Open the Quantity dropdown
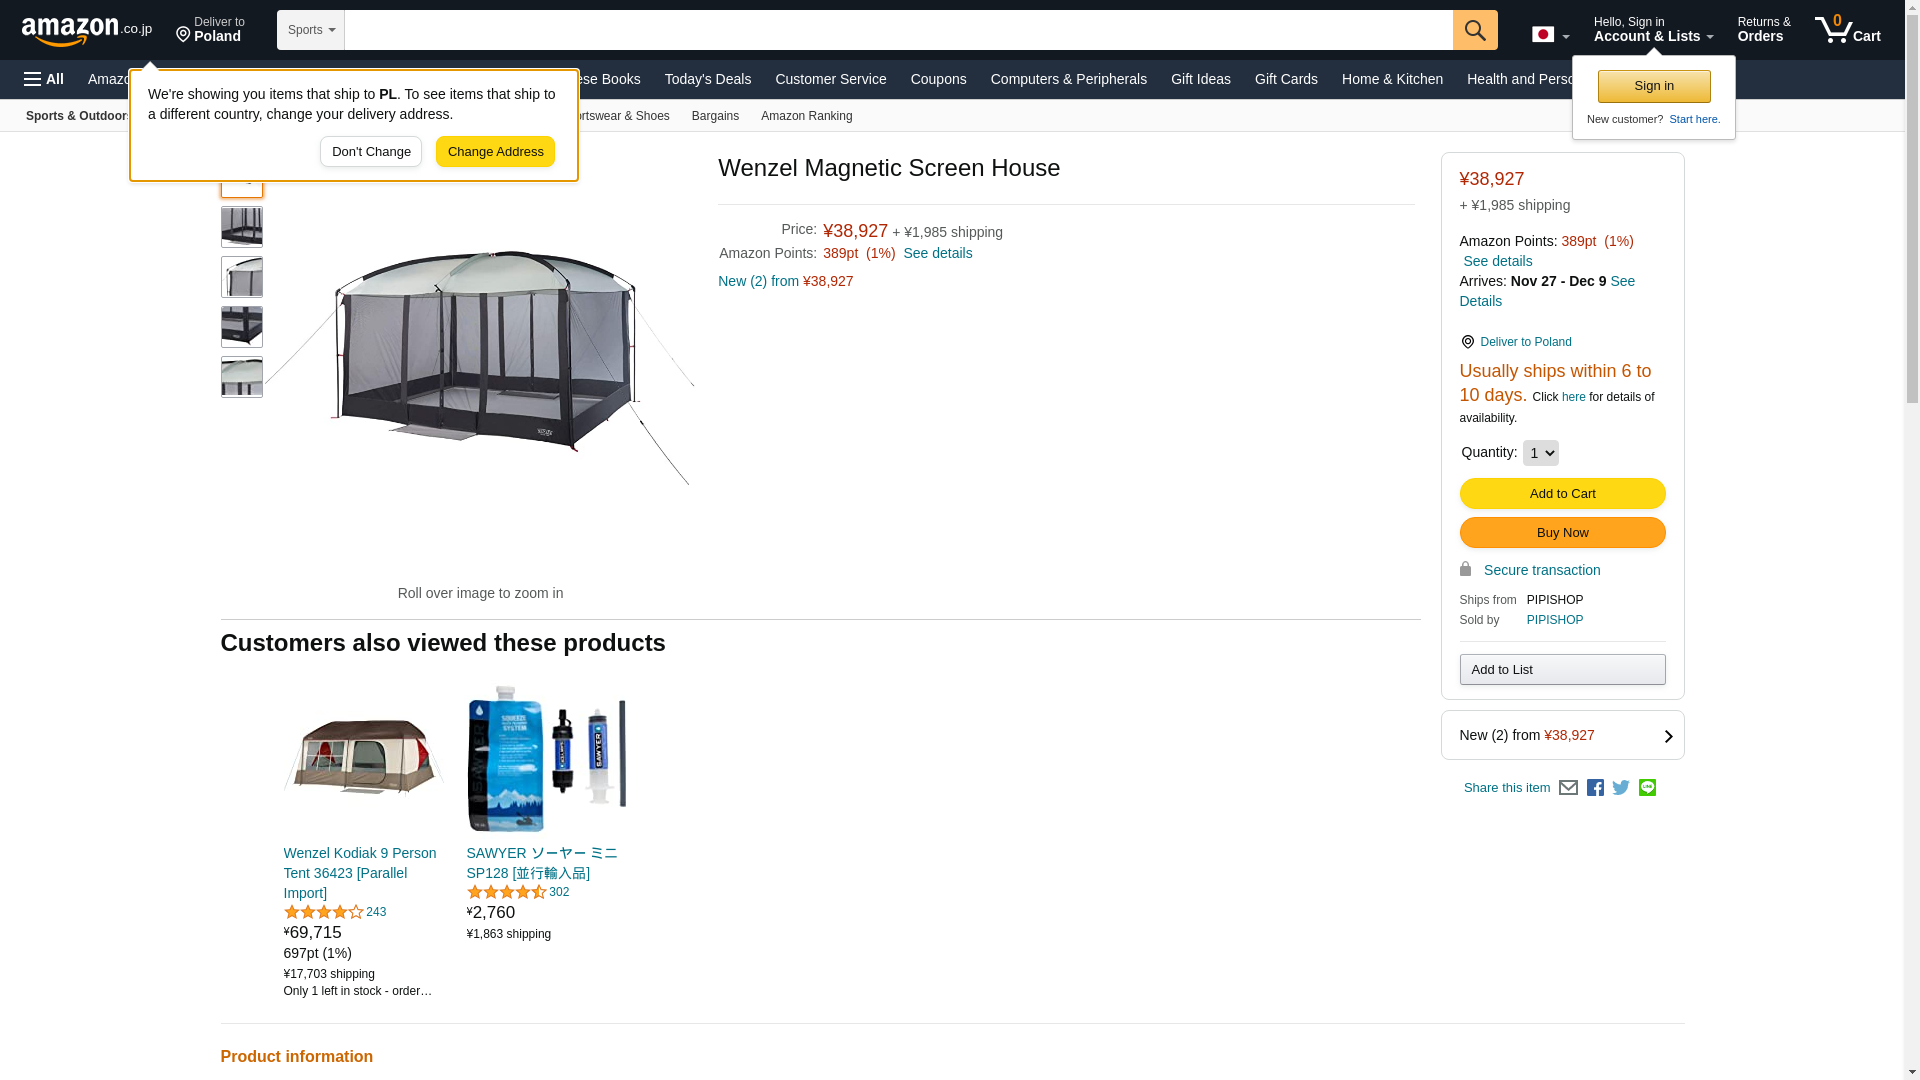Viewport: 1920px width, 1080px height. click(1540, 453)
